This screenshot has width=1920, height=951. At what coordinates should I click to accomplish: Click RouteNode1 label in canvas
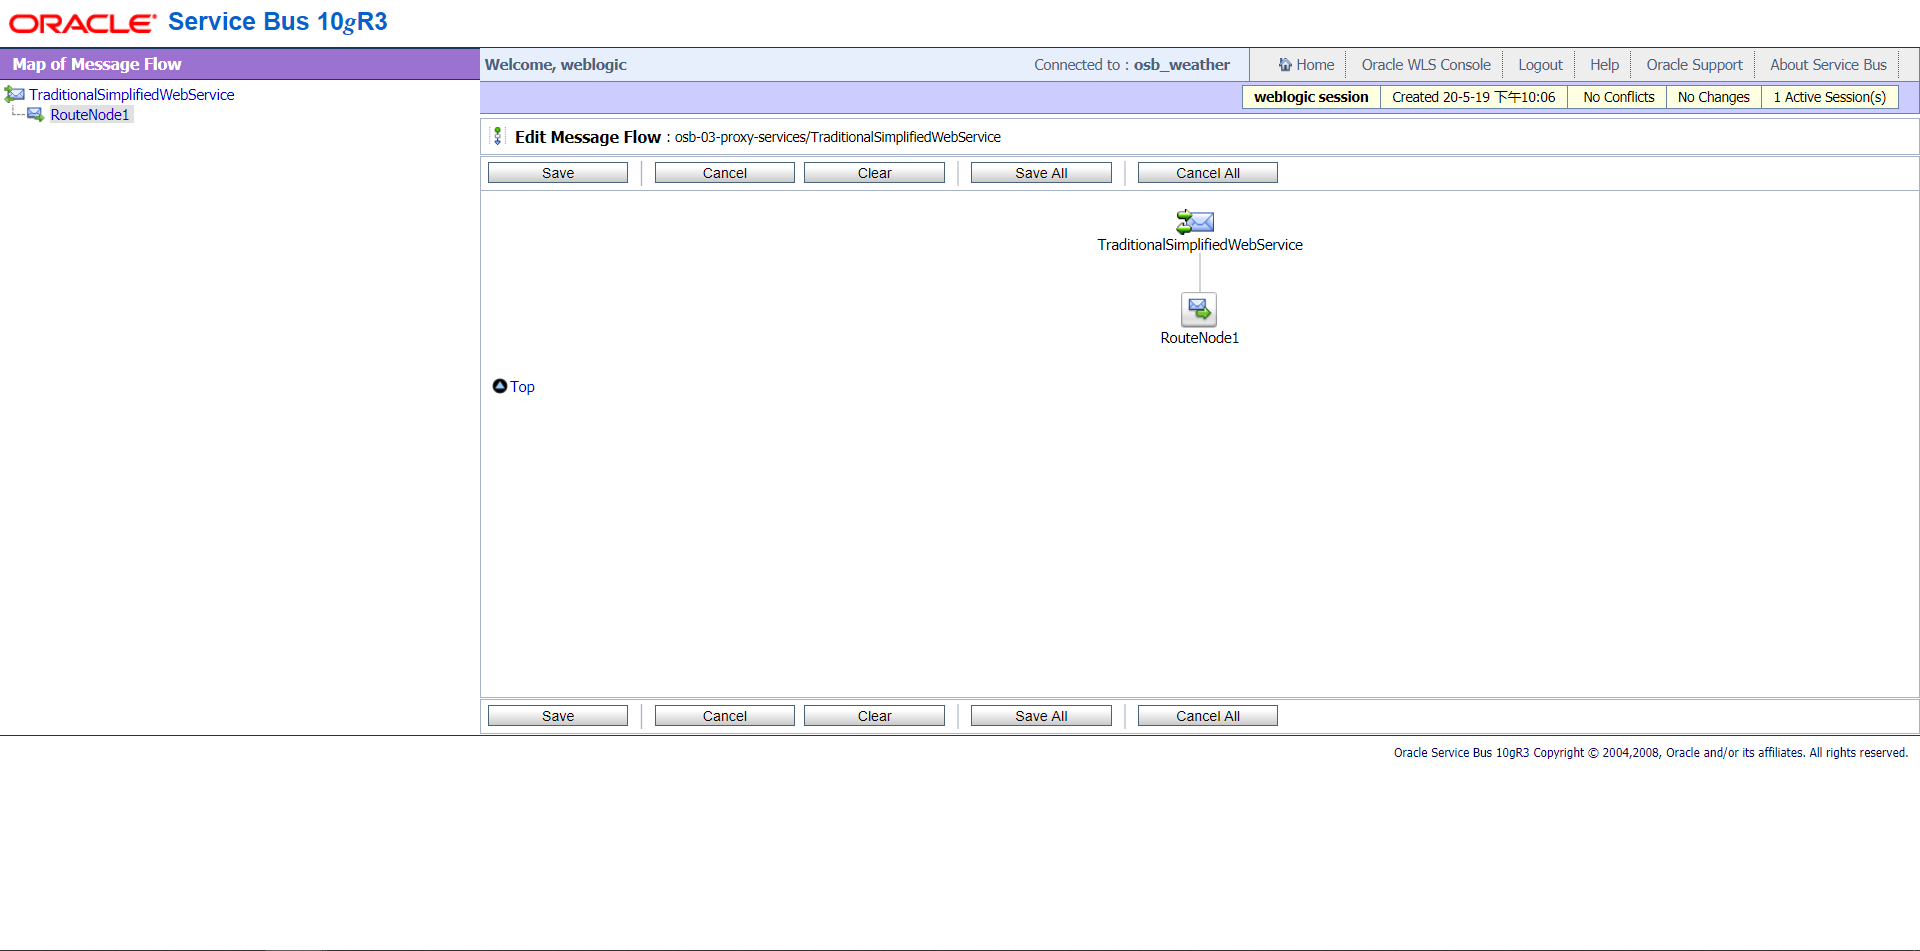1199,338
